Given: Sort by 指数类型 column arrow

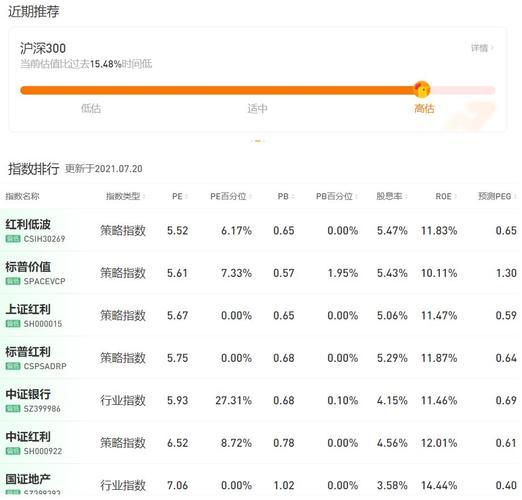Looking at the screenshot, I should [144, 197].
